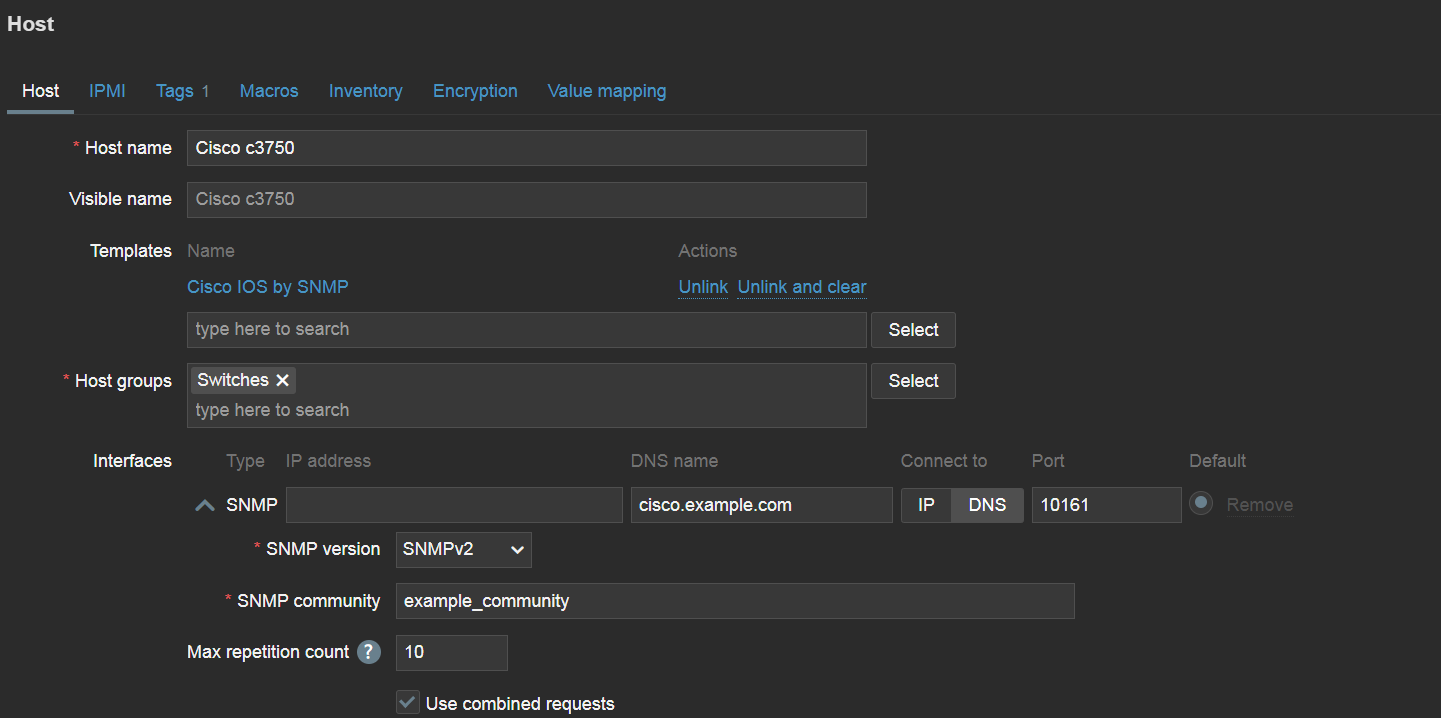Image resolution: width=1441 pixels, height=718 pixels.
Task: Click the SNMP community field
Action: [735, 601]
